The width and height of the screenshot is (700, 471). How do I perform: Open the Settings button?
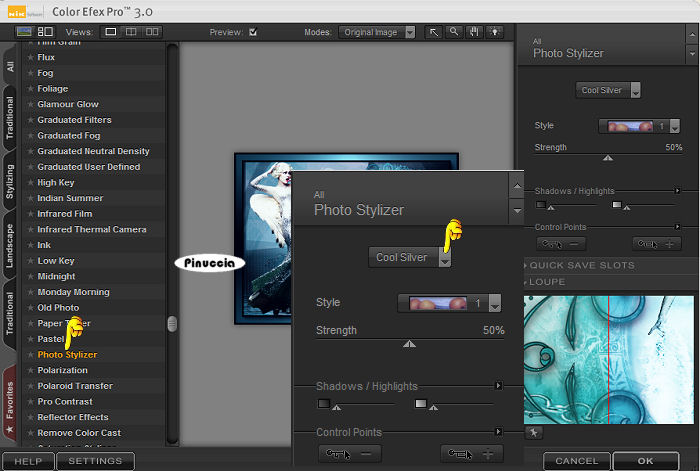(95, 461)
